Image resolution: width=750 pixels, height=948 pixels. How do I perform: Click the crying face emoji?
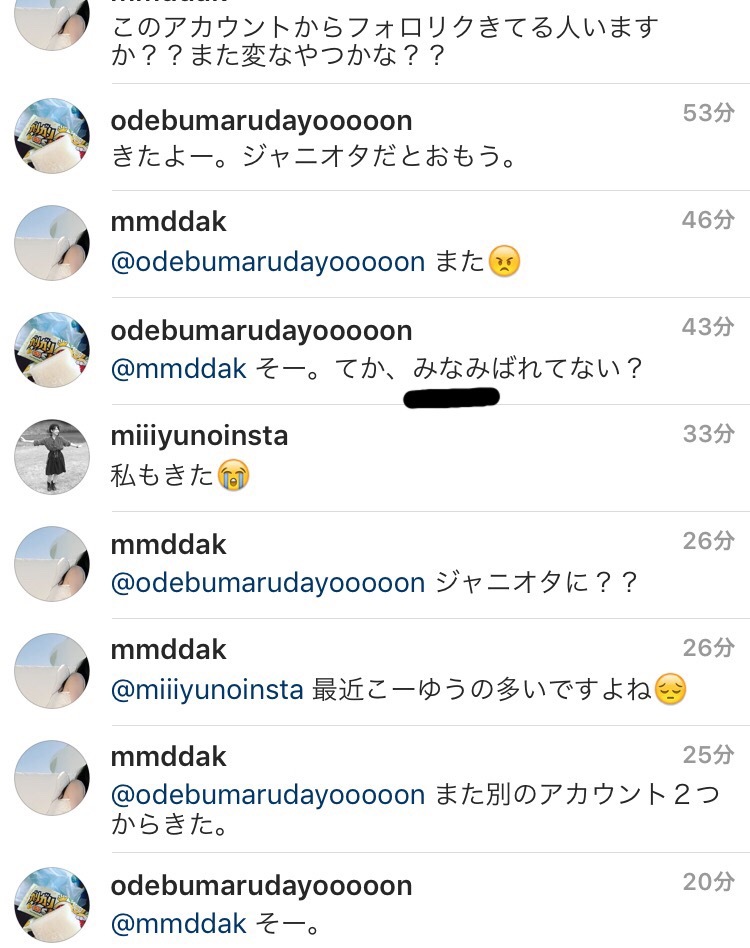click(x=233, y=475)
